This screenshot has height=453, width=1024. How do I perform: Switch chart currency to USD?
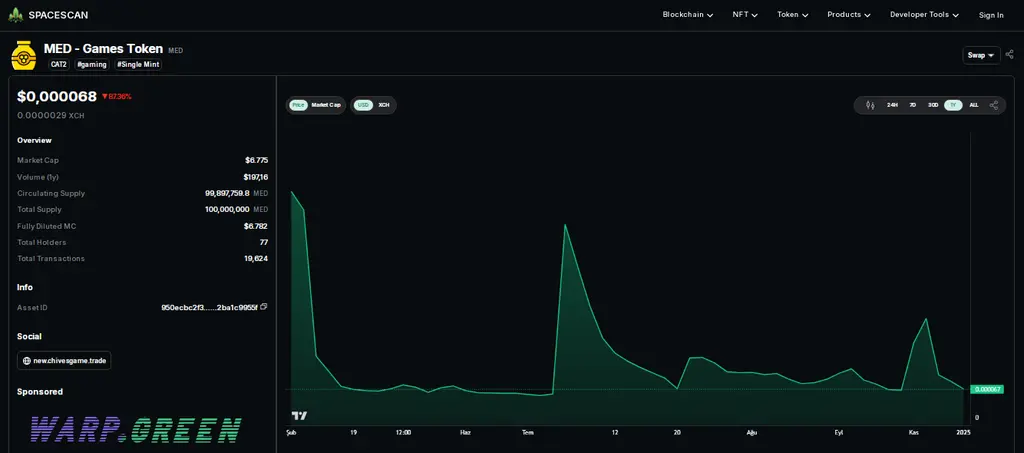(x=363, y=105)
